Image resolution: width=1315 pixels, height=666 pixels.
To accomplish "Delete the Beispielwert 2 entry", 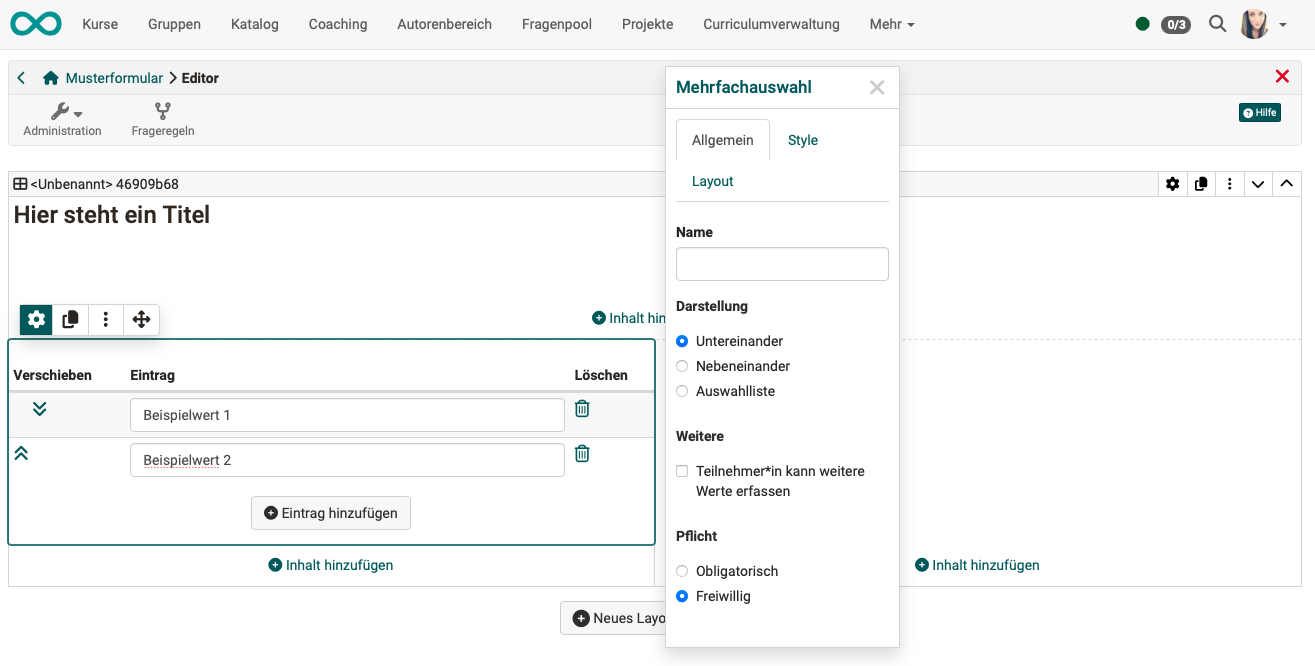I will (582, 454).
